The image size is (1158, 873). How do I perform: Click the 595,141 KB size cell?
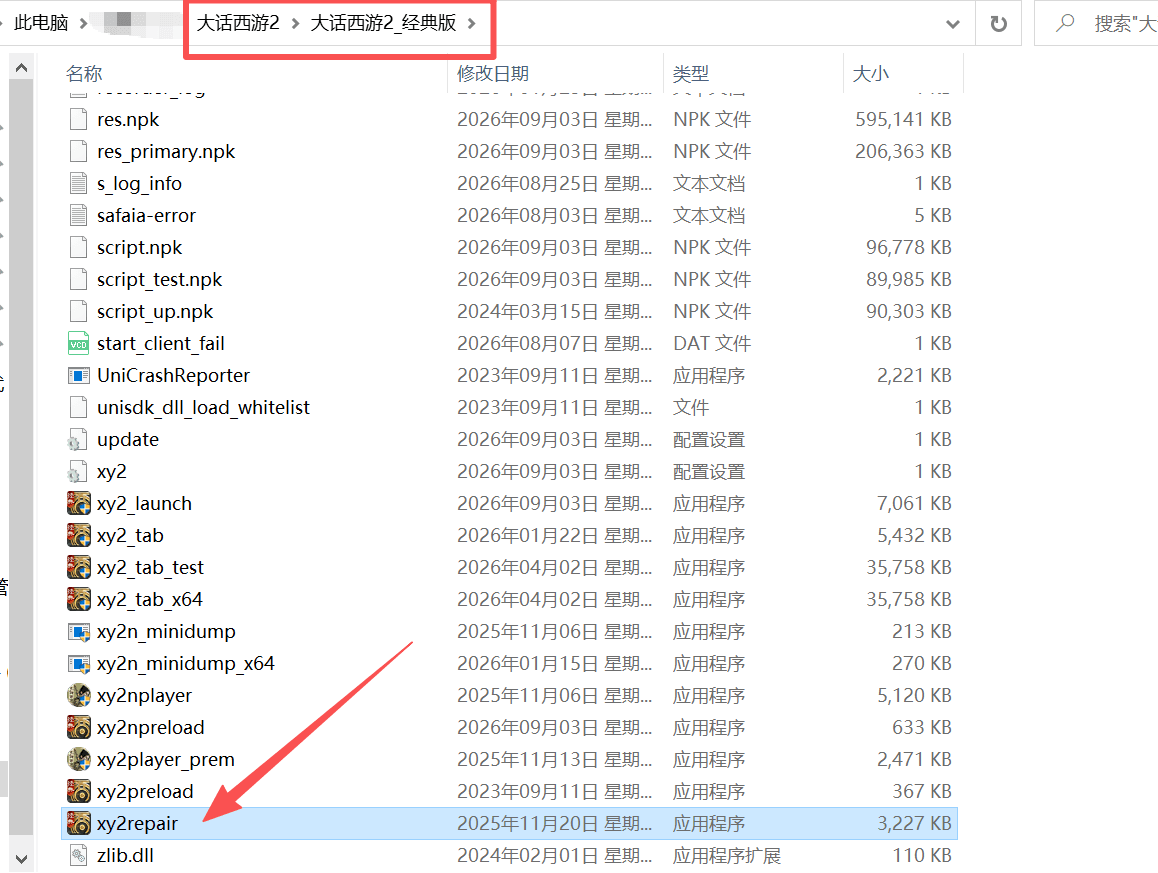click(903, 120)
